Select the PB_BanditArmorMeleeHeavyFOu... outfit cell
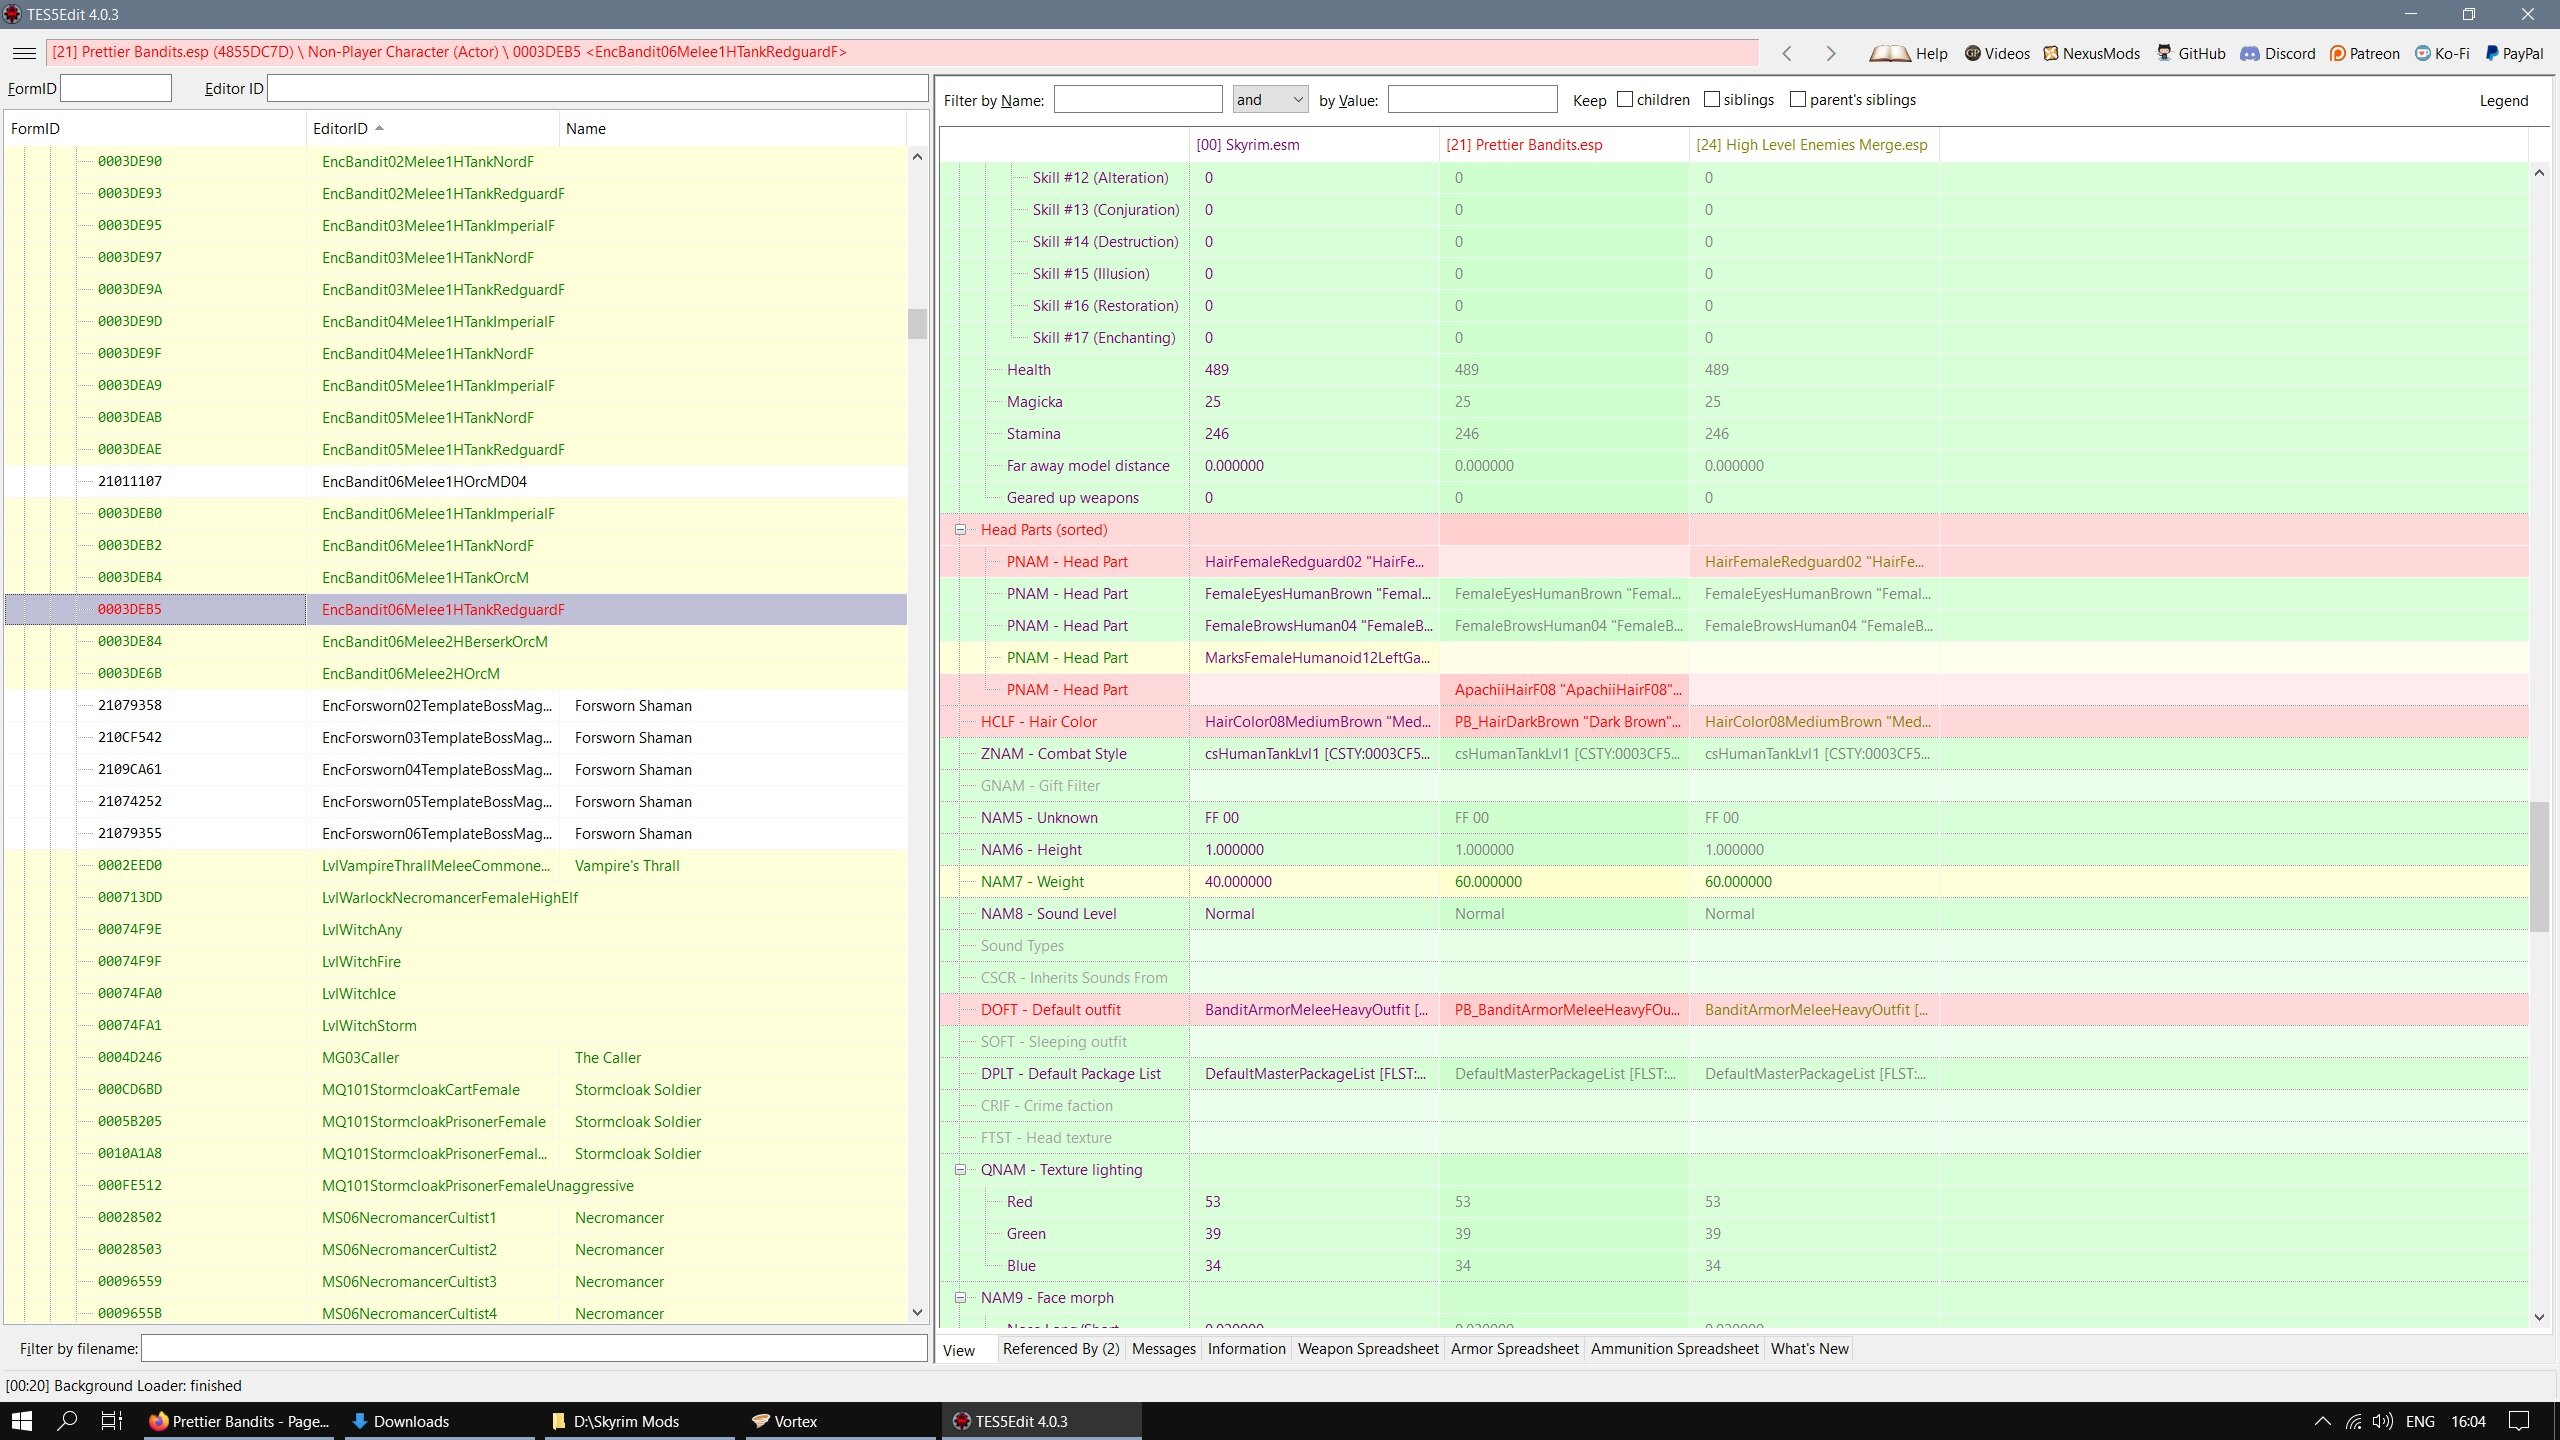 [1564, 1010]
